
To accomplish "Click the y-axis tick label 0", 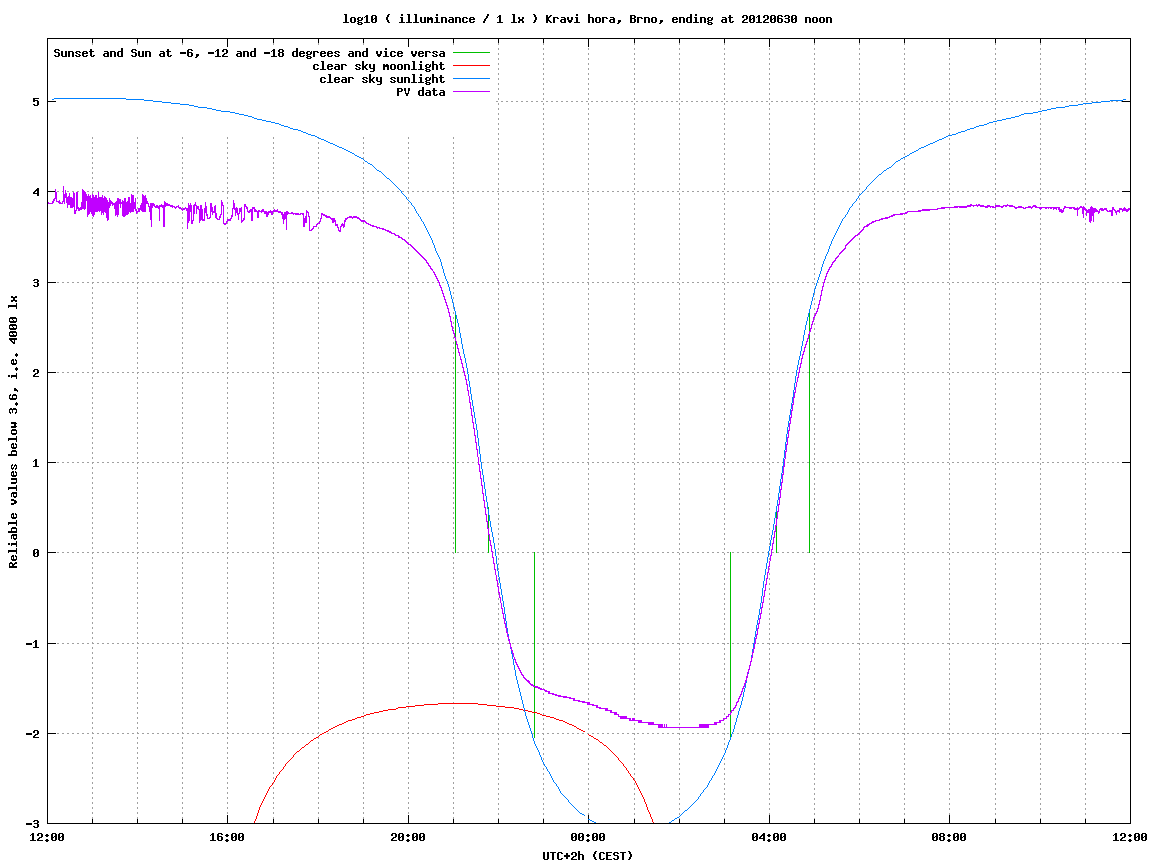I will point(35,553).
